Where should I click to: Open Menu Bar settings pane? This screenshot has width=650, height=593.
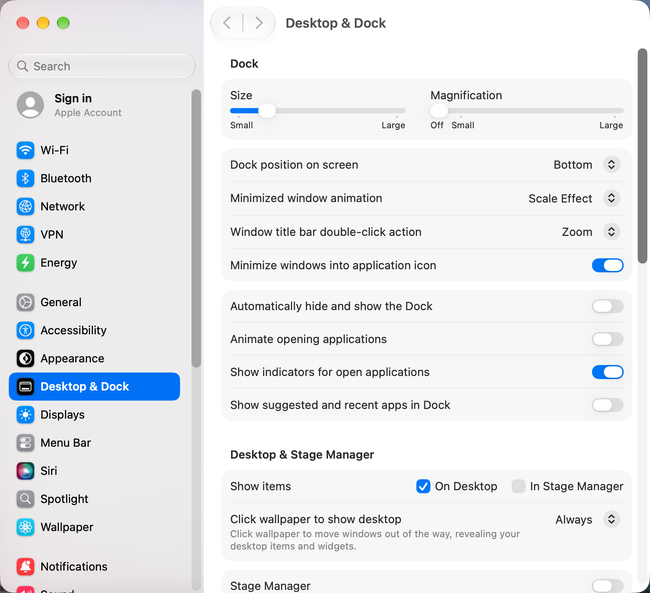[x=94, y=443]
